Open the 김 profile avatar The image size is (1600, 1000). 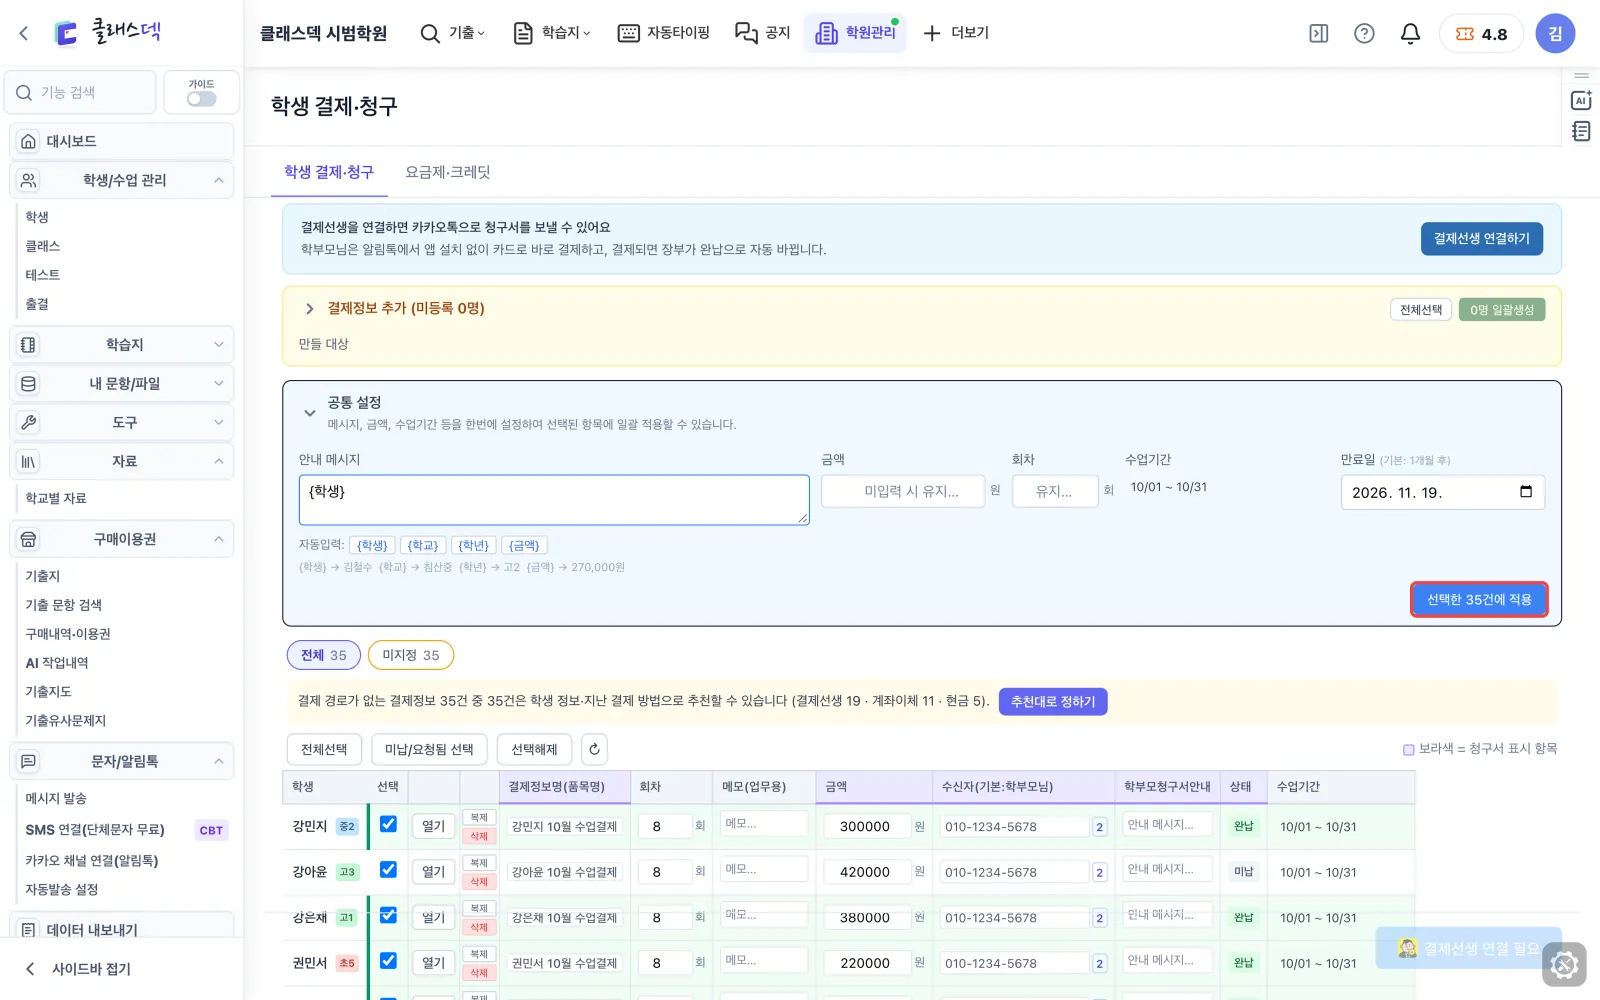point(1555,33)
